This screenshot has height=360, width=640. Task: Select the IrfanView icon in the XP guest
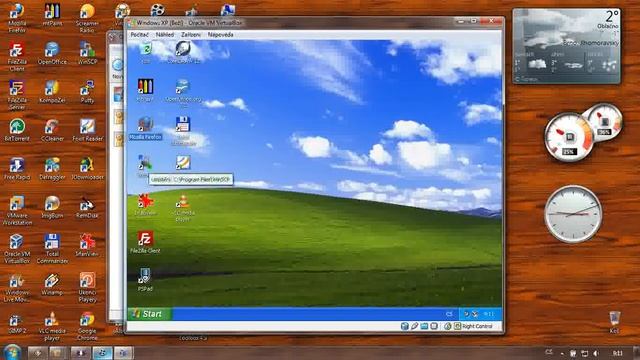coord(145,204)
